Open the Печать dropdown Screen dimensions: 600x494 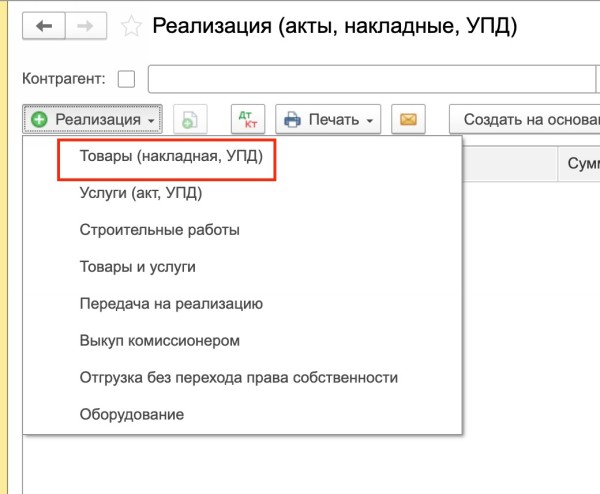coord(328,119)
